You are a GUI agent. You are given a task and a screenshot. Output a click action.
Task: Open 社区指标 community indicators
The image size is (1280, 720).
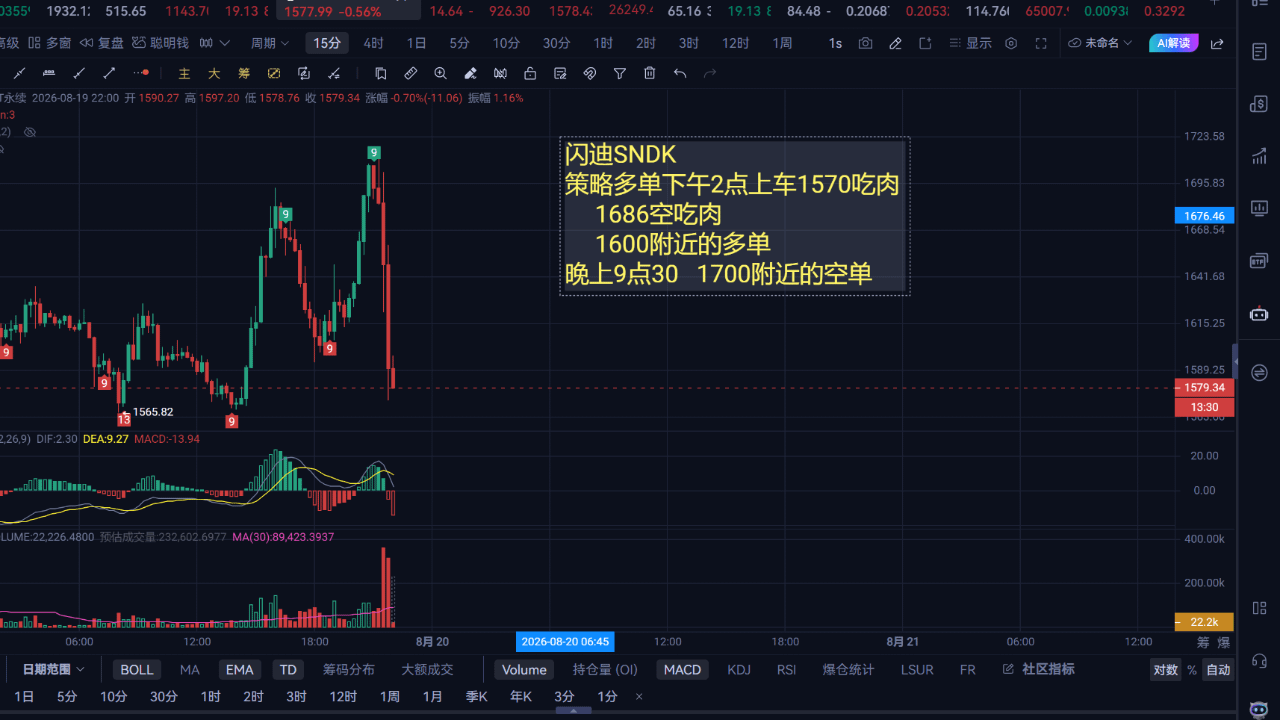tap(1037, 669)
